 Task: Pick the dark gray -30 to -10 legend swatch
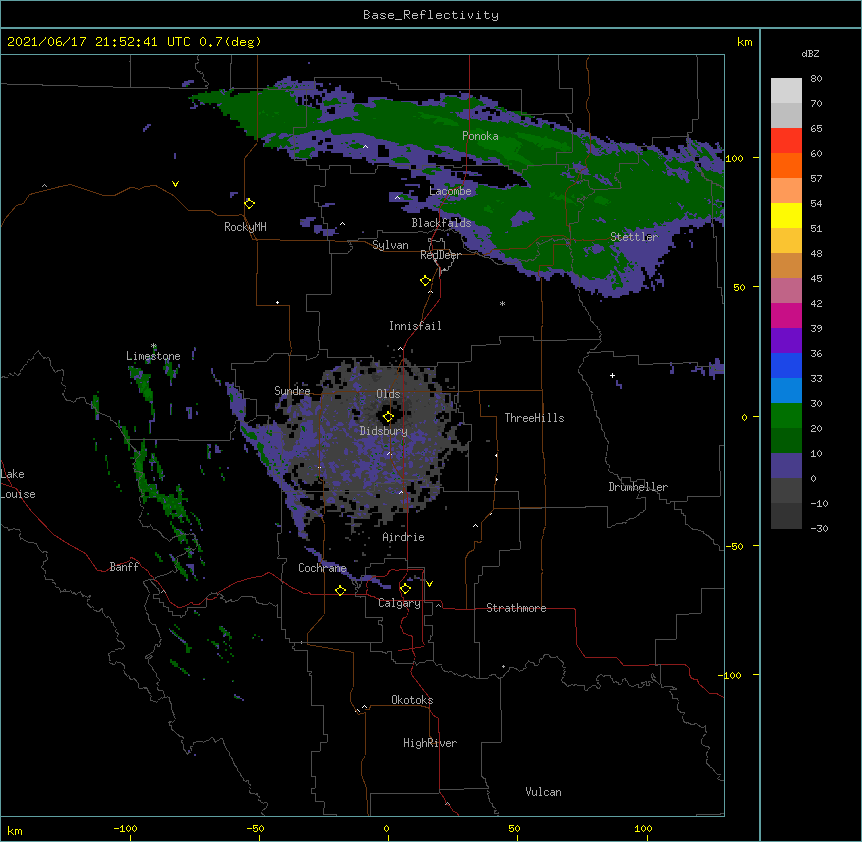(x=786, y=516)
